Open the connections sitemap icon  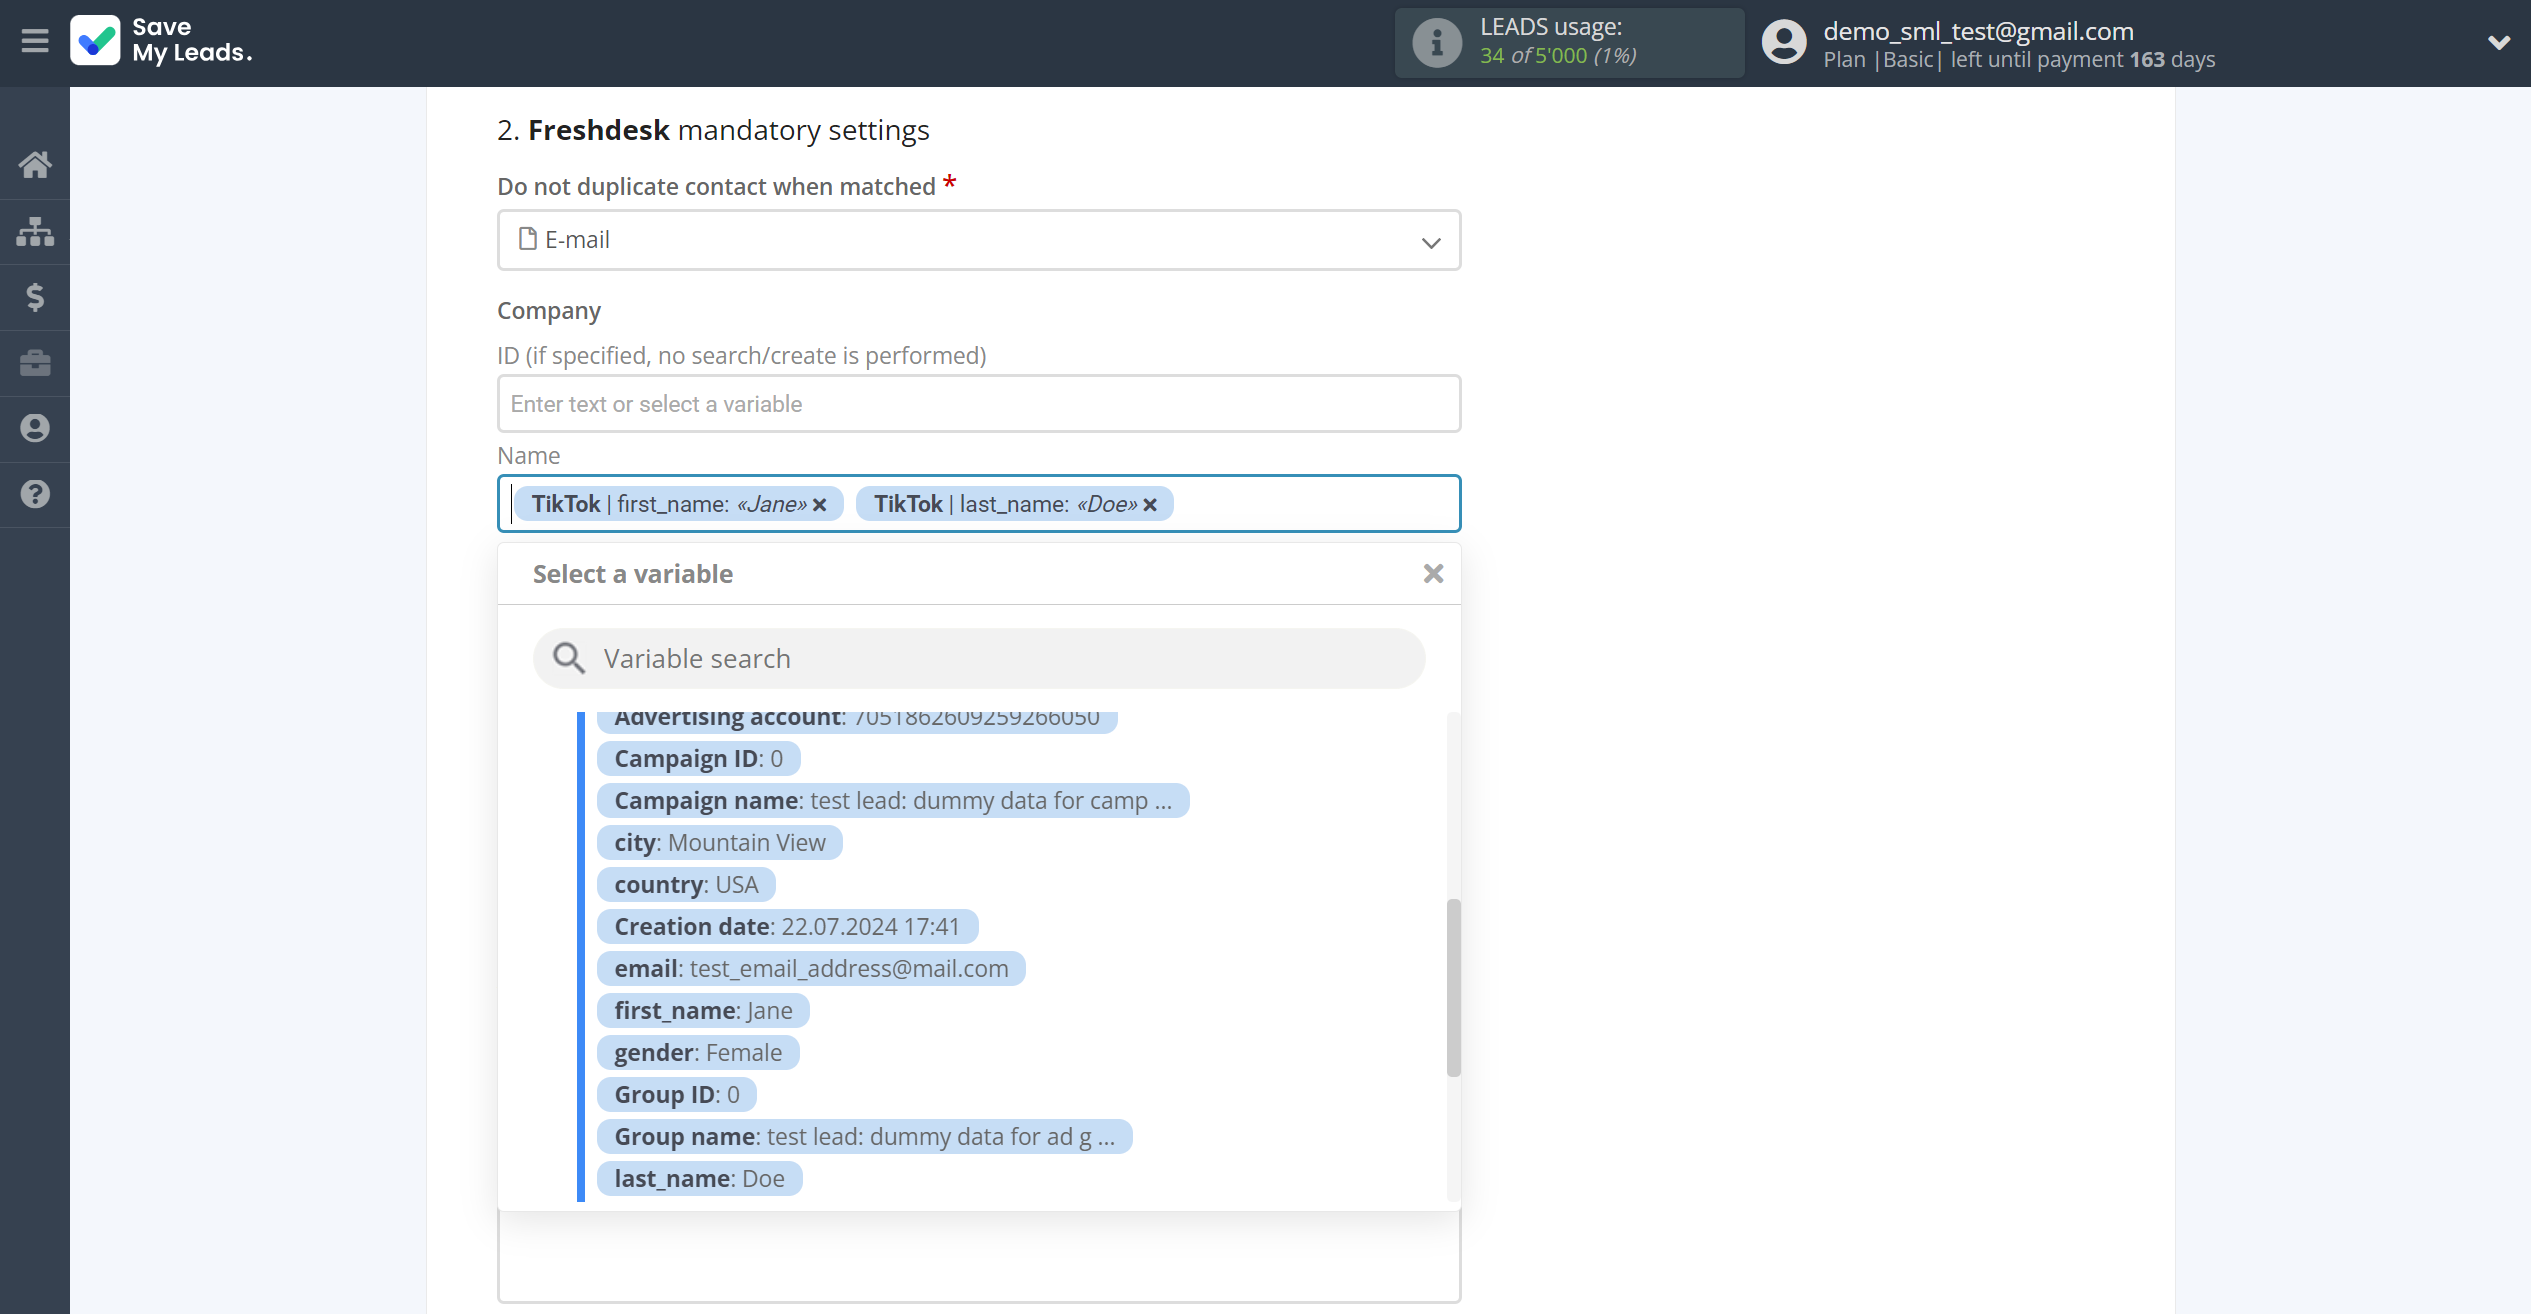[35, 231]
